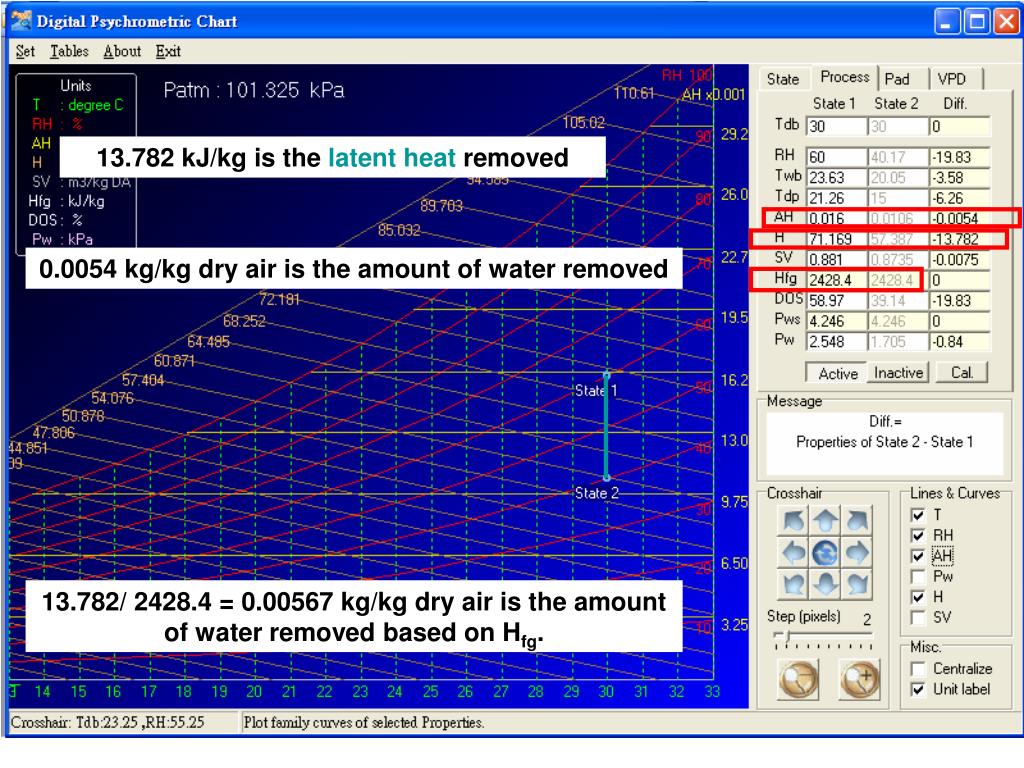Select the Process tab

click(x=844, y=77)
